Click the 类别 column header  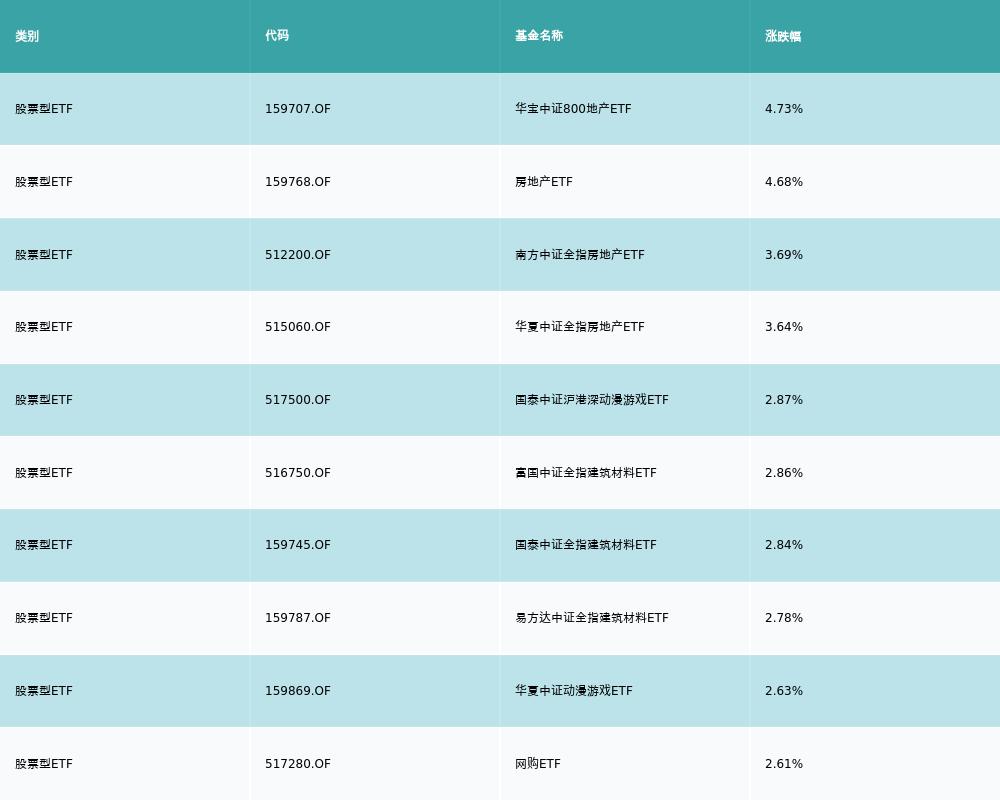(x=27, y=36)
